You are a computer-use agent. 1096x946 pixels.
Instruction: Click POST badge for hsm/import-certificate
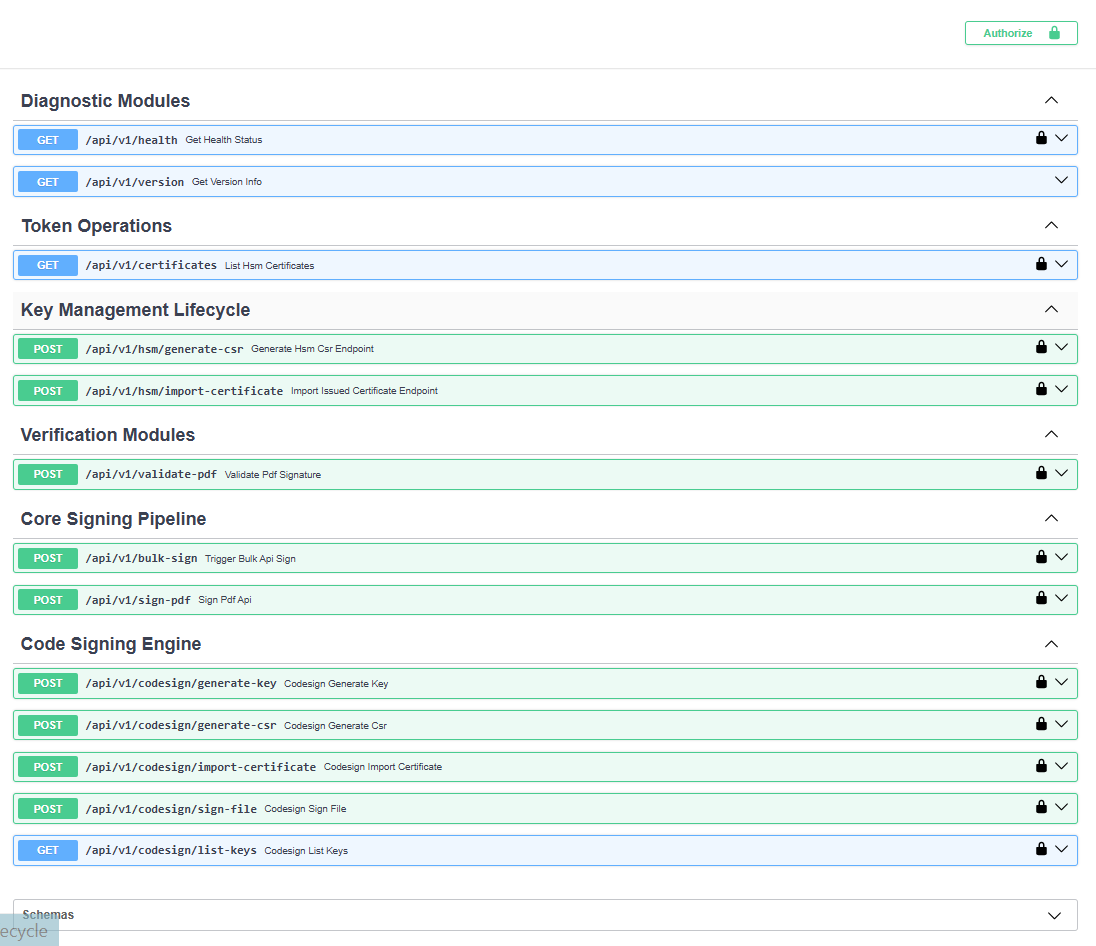coord(48,391)
